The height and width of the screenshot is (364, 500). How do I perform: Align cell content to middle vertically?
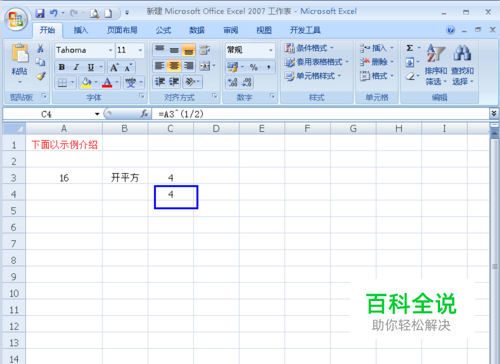coord(174,50)
